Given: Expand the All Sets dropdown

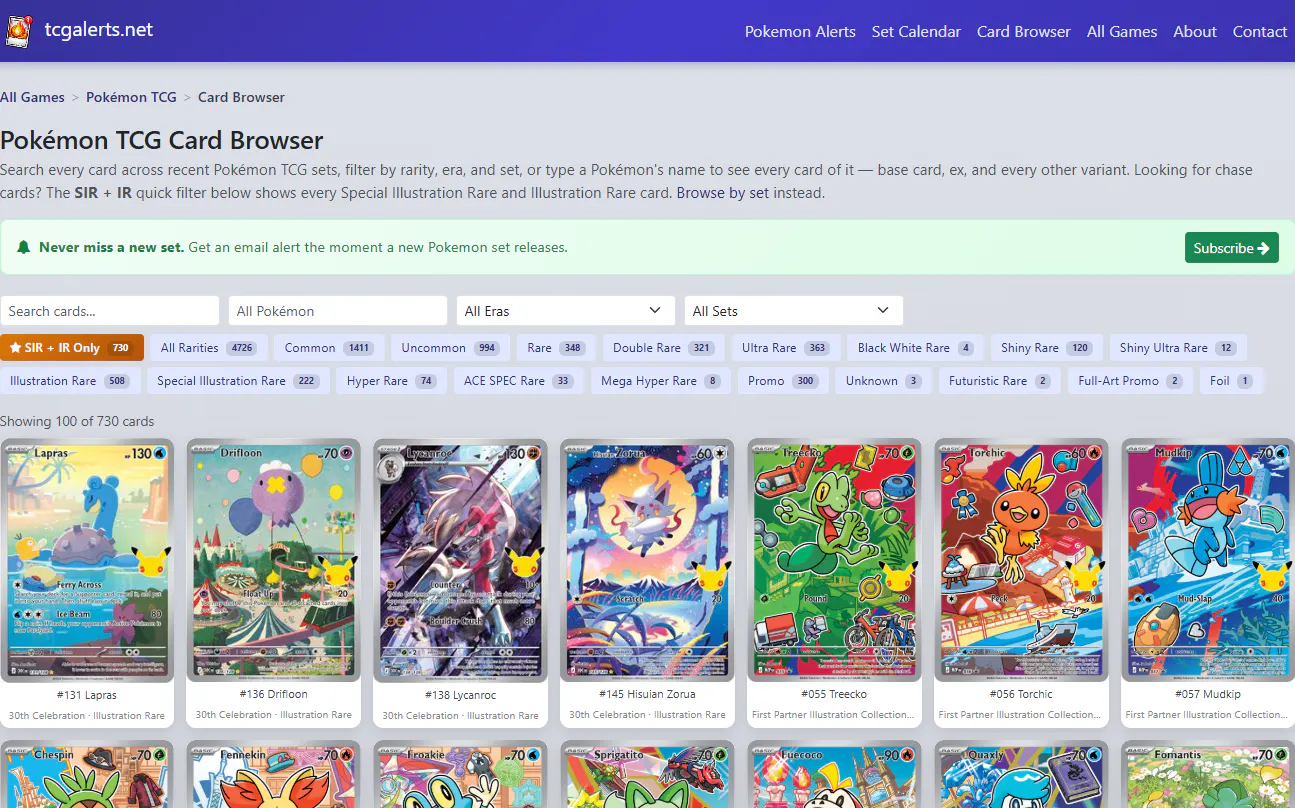Looking at the screenshot, I should tap(794, 311).
